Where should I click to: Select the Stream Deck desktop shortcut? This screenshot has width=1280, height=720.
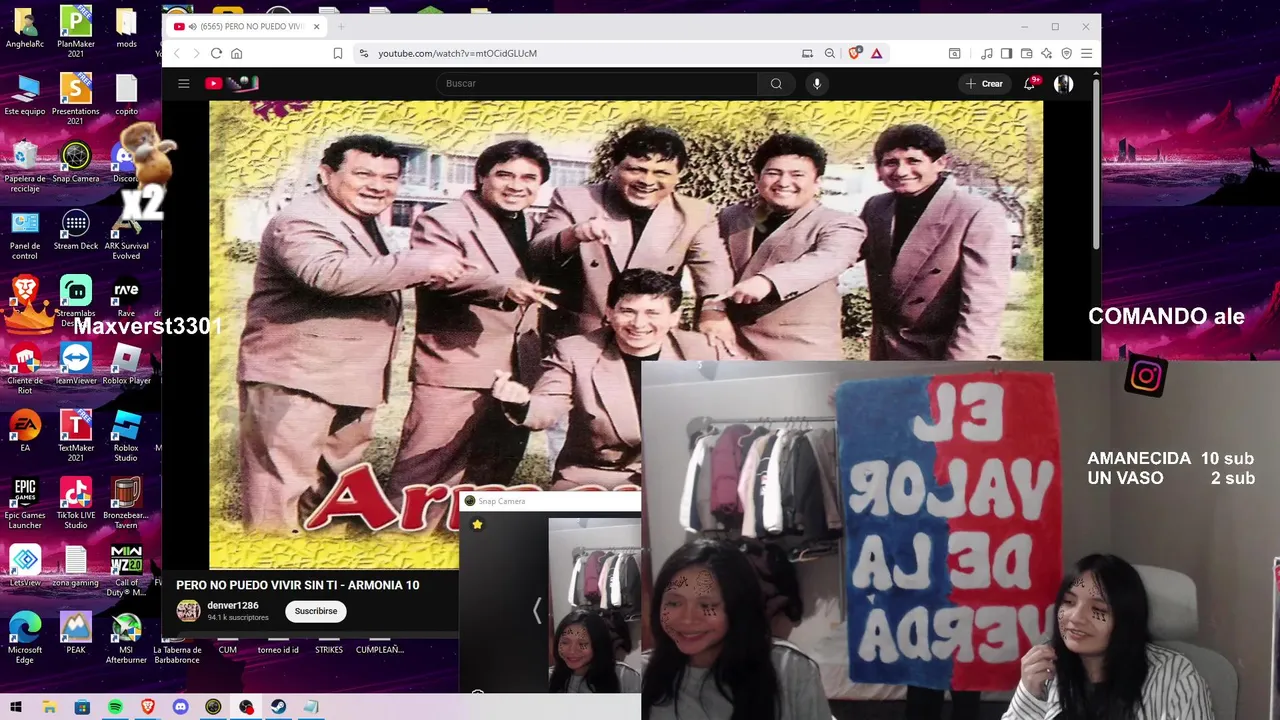pos(76,231)
